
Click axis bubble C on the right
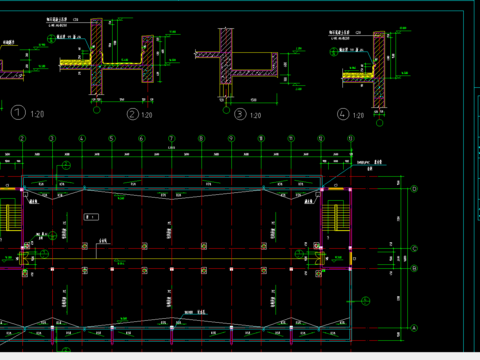pyautogui.click(x=414, y=249)
